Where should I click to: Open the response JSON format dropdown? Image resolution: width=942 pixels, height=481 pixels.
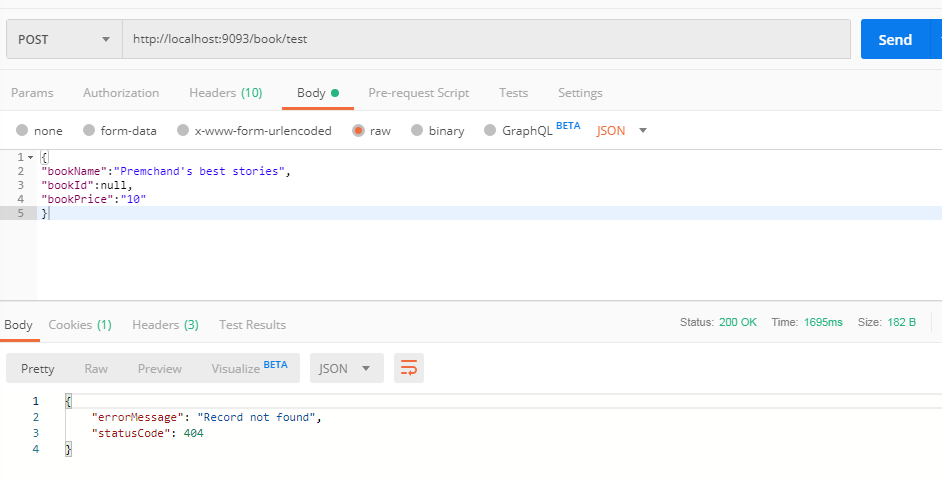click(346, 368)
